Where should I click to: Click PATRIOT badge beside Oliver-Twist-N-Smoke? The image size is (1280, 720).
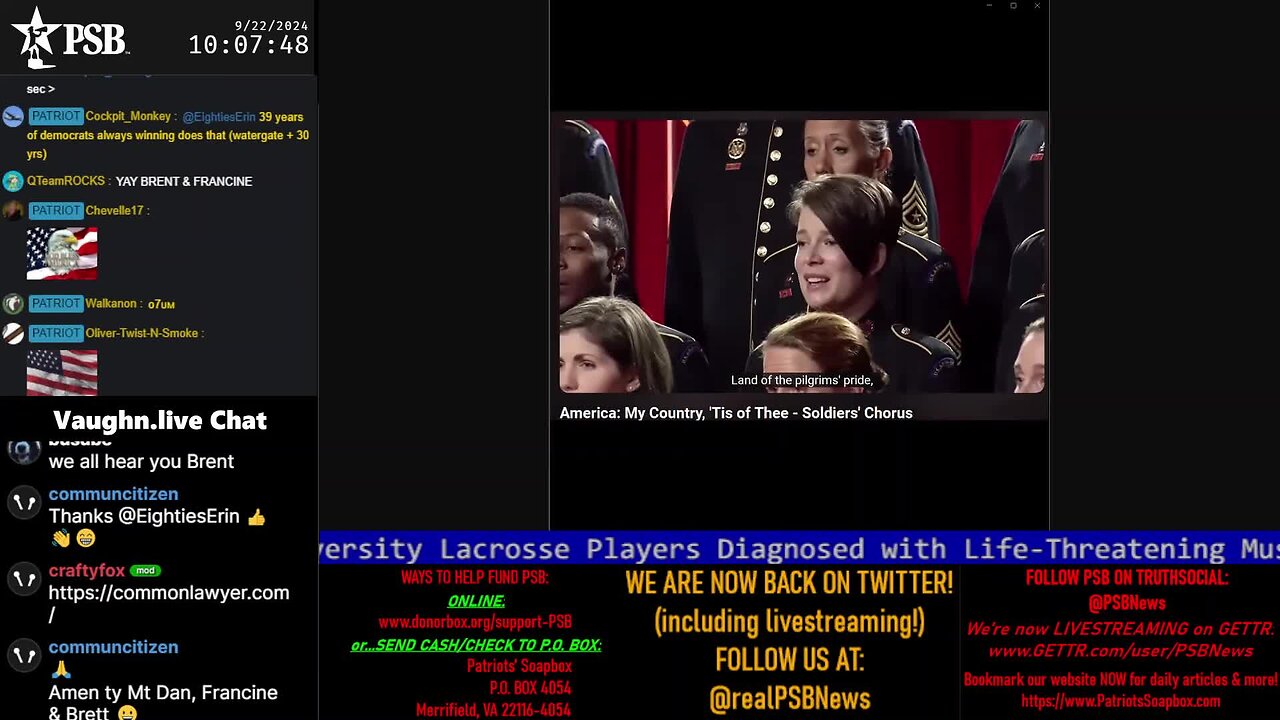(55, 333)
